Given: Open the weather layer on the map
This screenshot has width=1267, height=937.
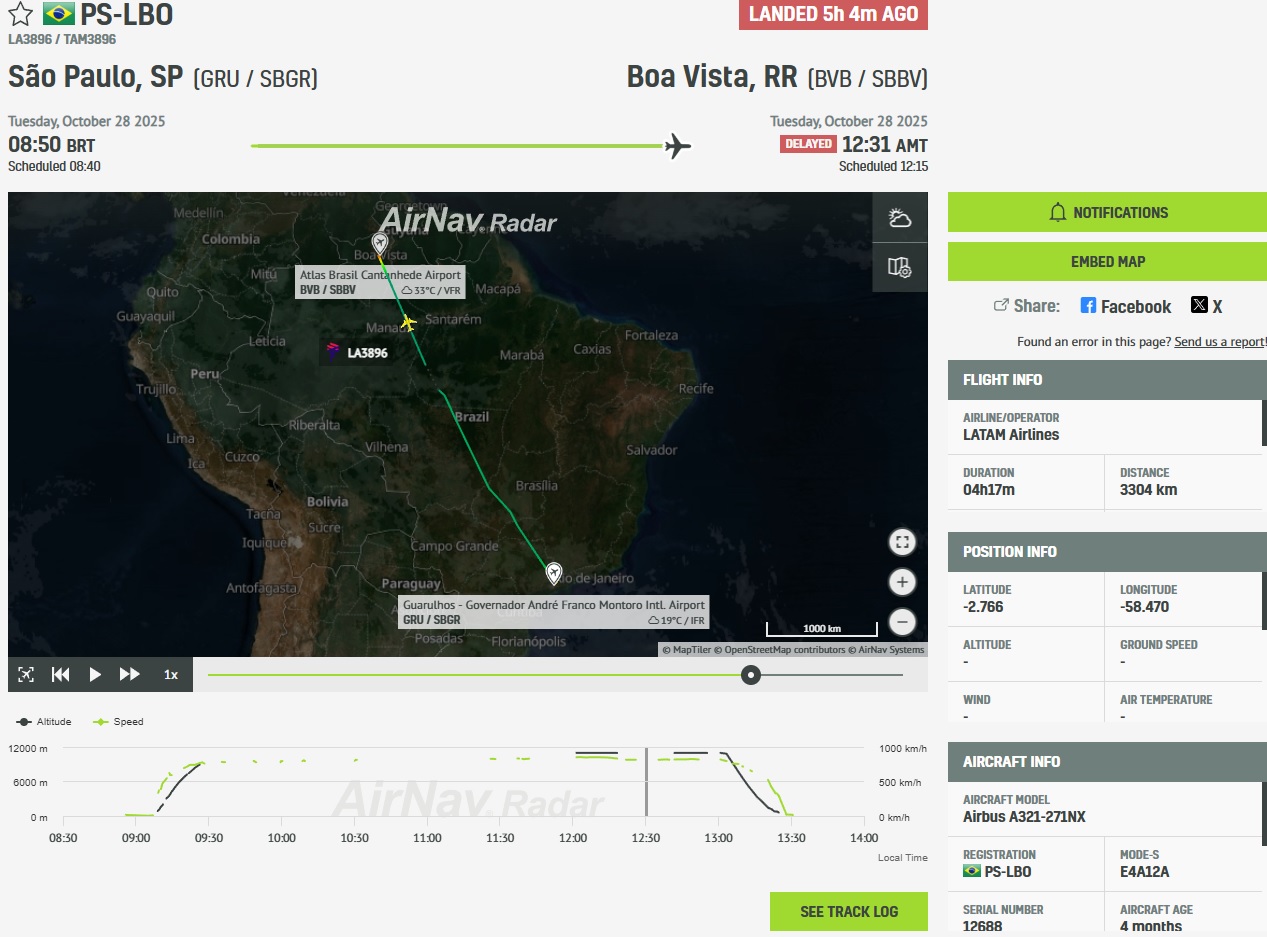Looking at the screenshot, I should [x=899, y=218].
